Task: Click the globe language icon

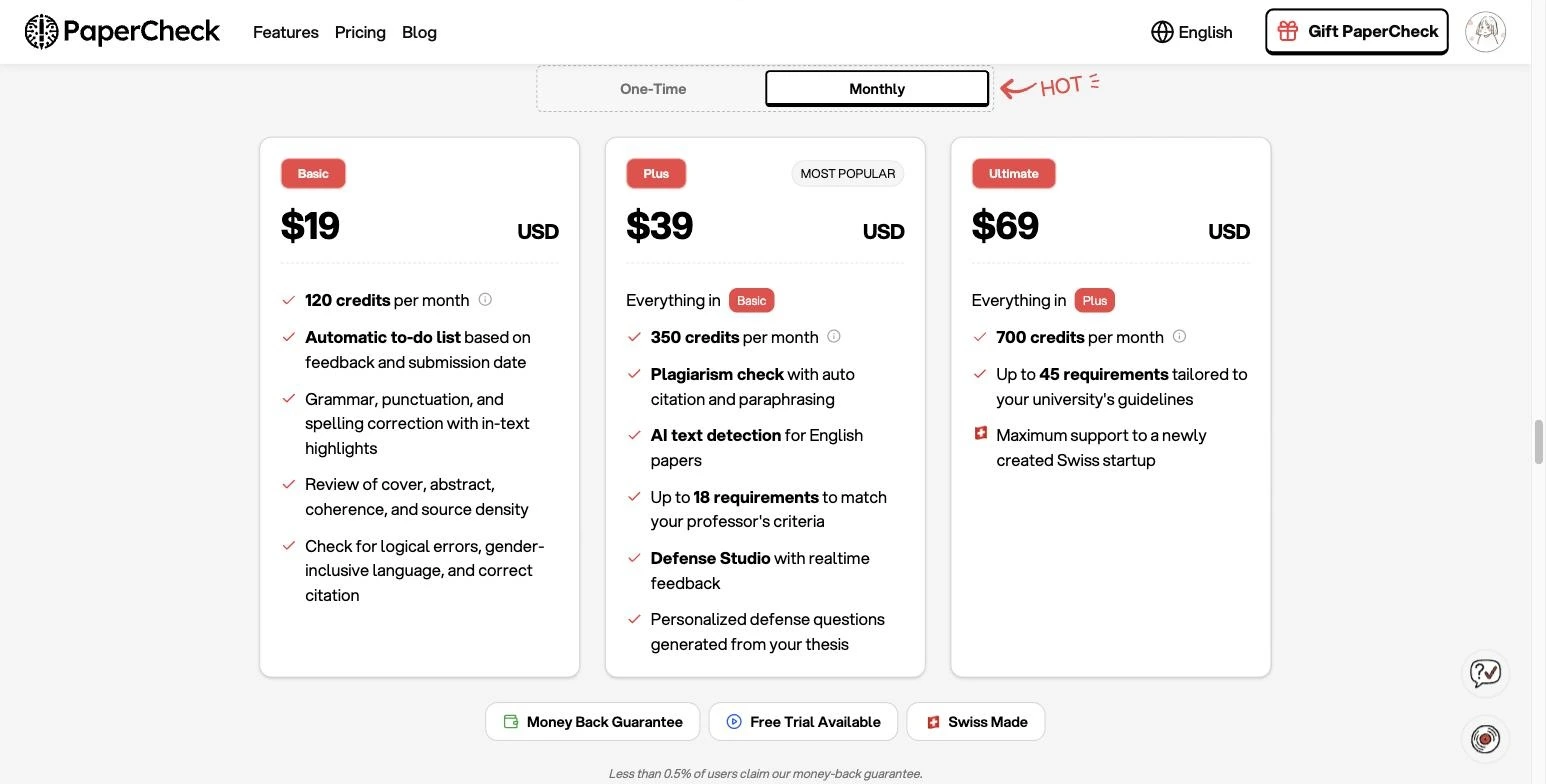Action: (1162, 32)
